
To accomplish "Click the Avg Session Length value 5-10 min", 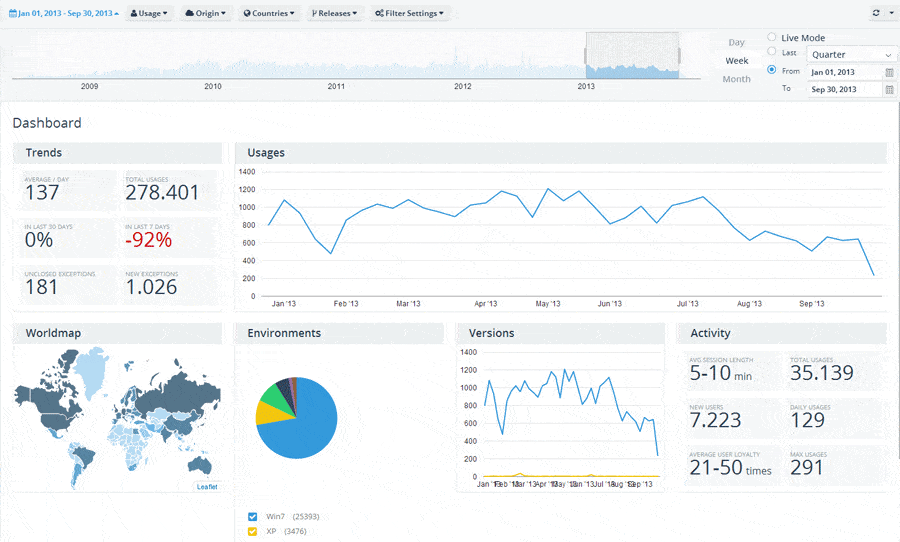I will click(x=721, y=373).
